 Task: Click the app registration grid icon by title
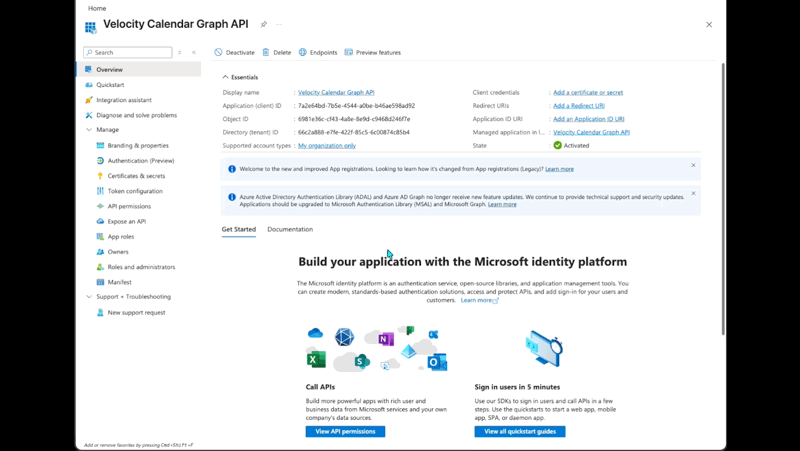coord(91,27)
